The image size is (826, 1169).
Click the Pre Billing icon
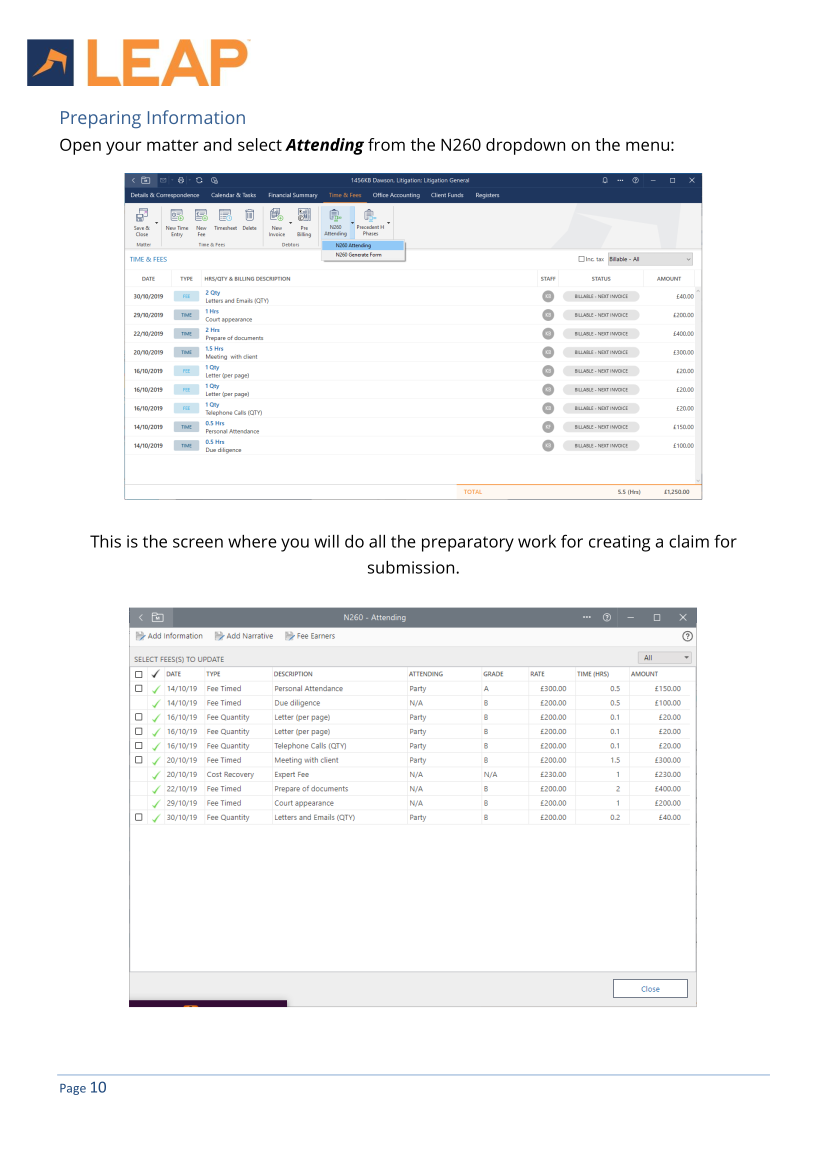(304, 214)
